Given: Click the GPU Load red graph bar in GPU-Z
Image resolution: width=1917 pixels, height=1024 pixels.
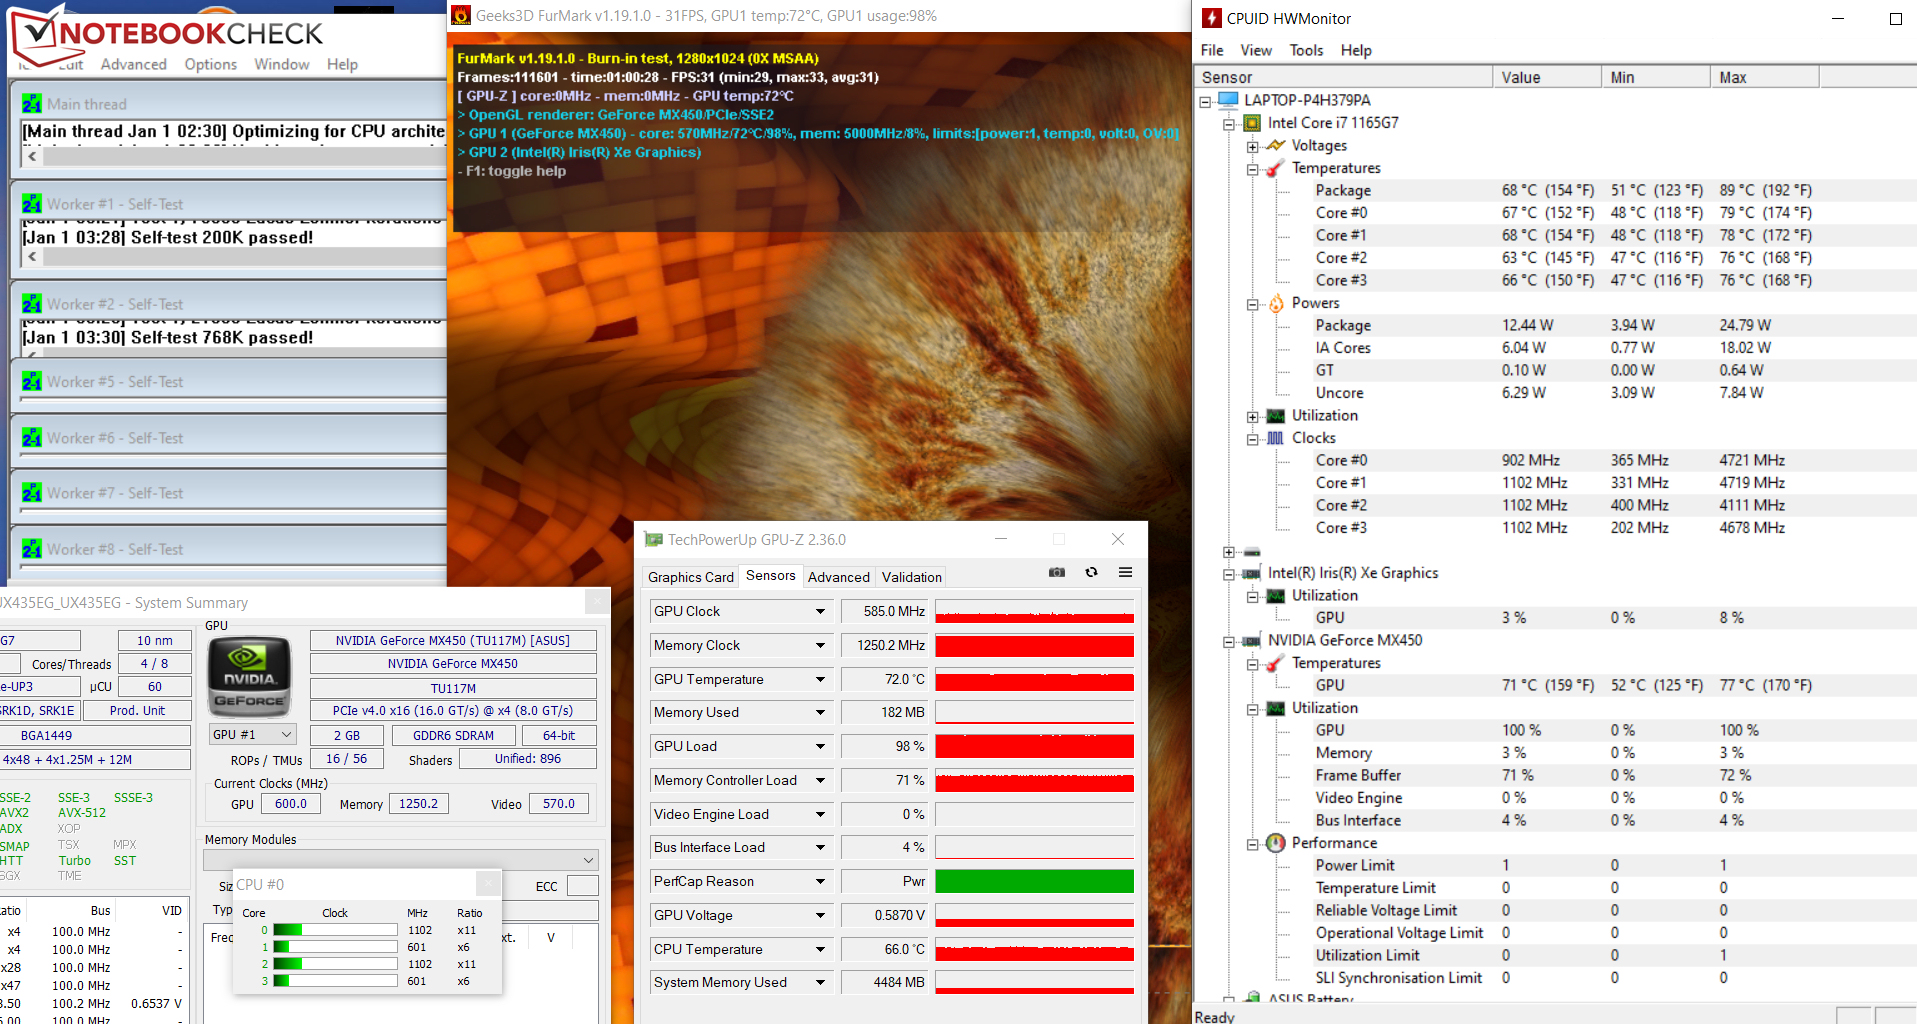Looking at the screenshot, I should click(1034, 746).
